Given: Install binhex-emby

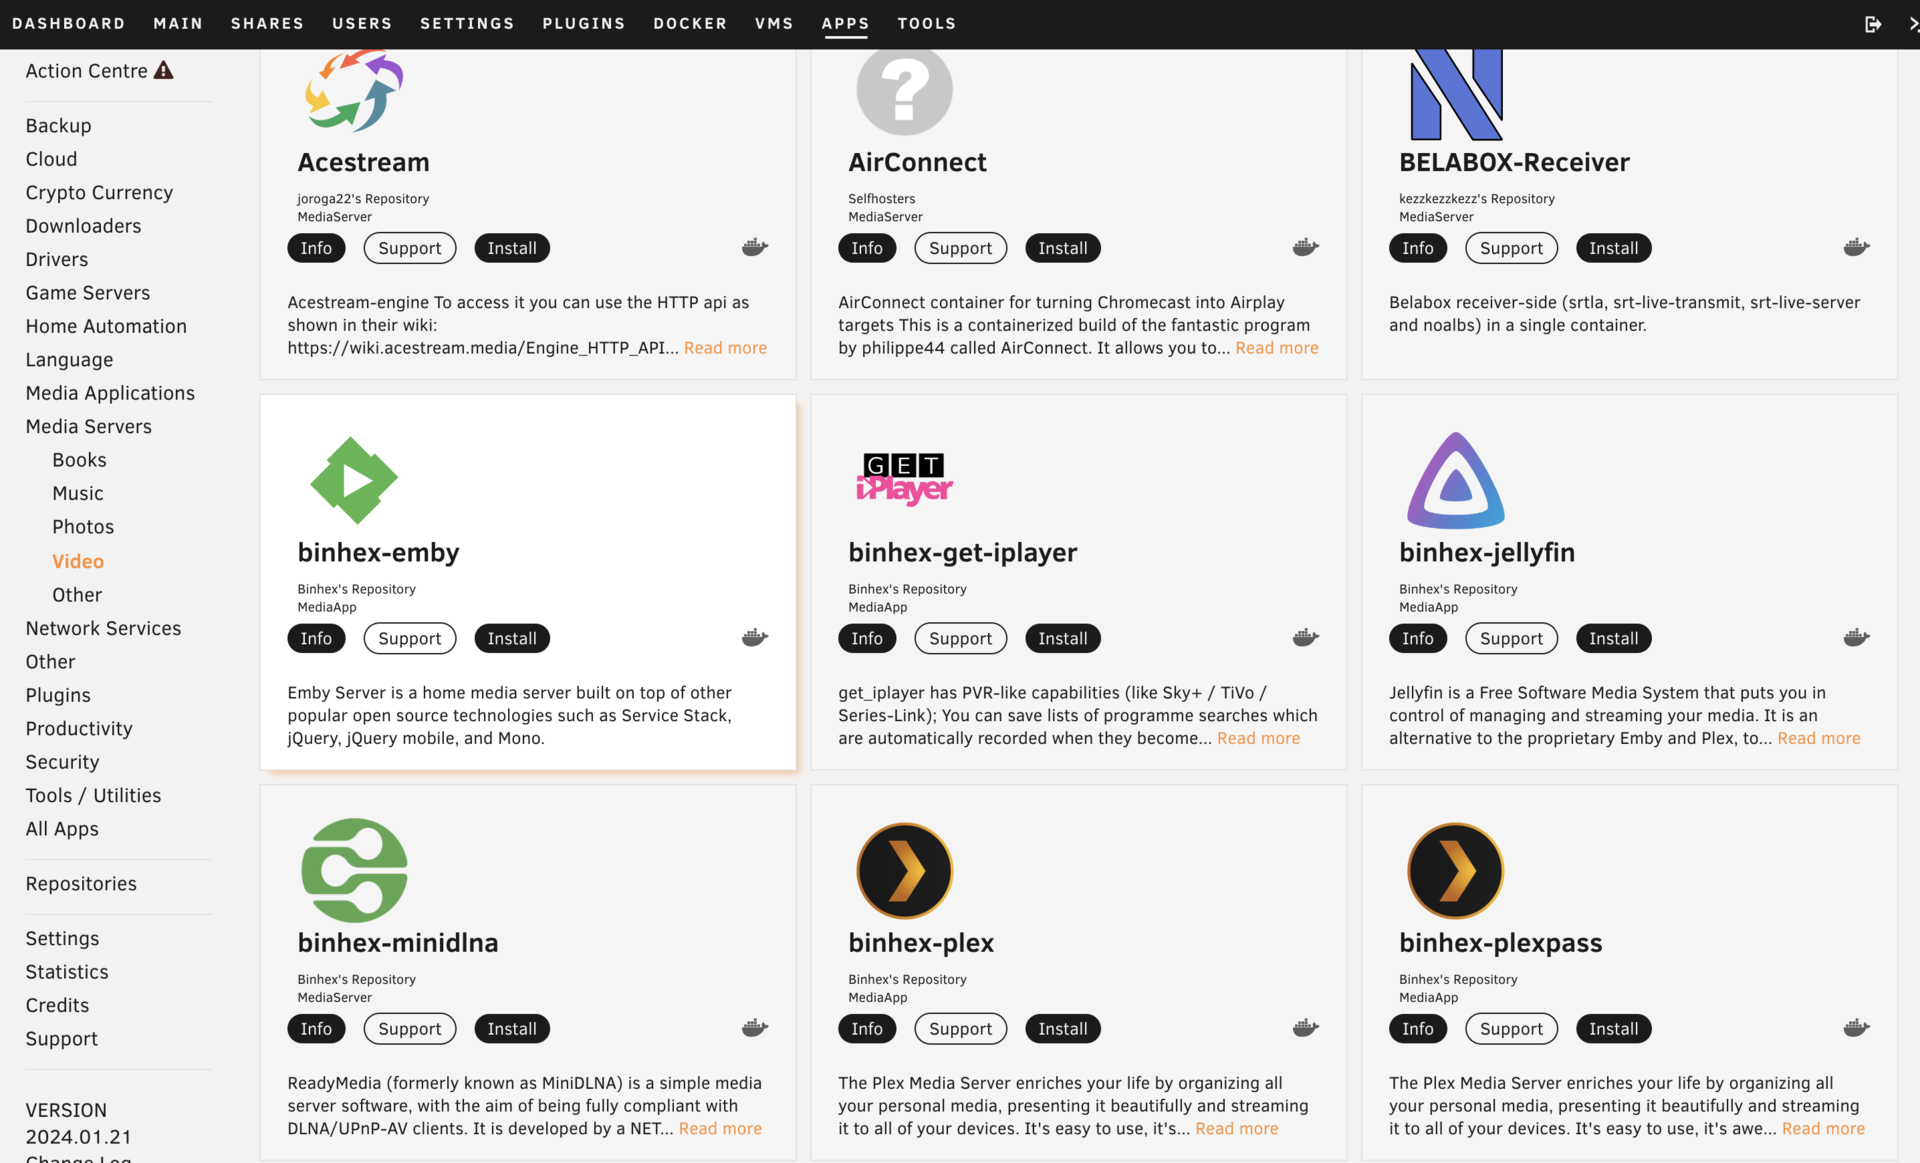Looking at the screenshot, I should pyautogui.click(x=512, y=638).
